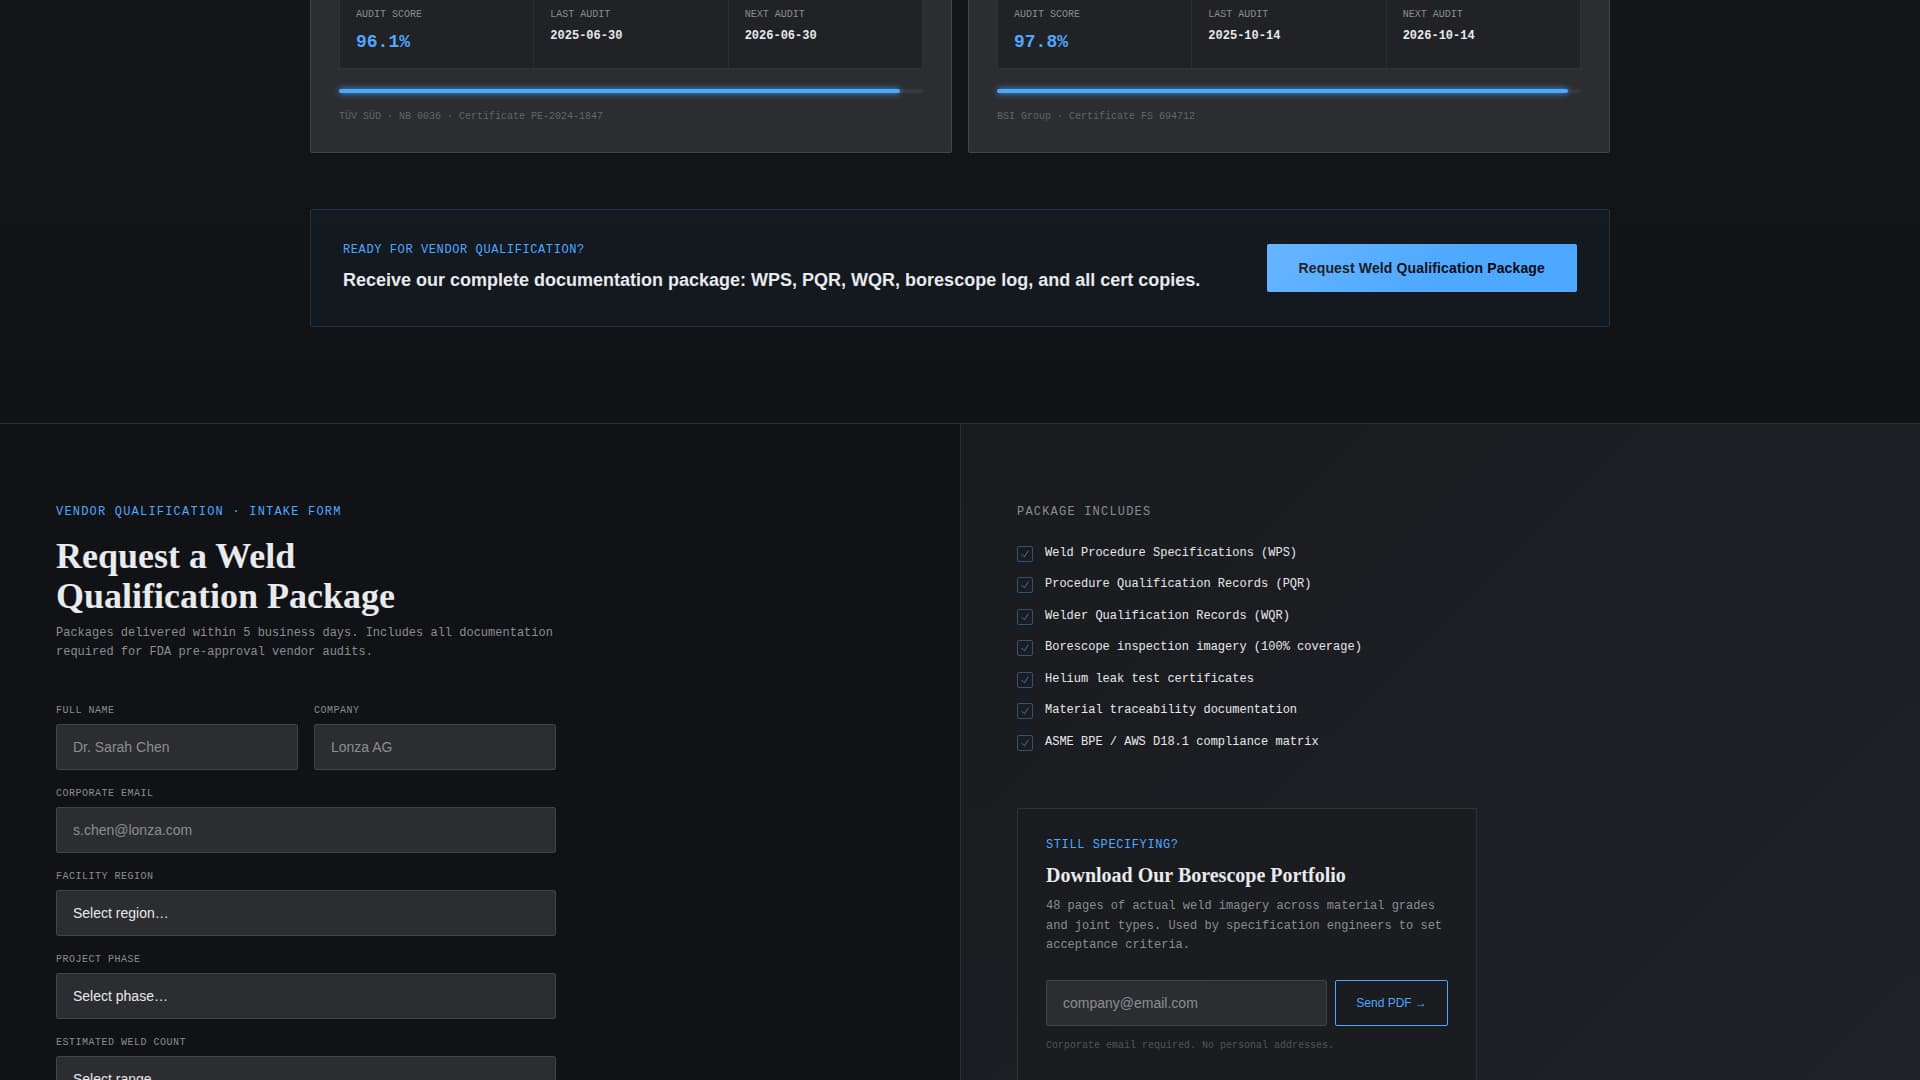Focus the Corporate Email input field

[305, 829]
